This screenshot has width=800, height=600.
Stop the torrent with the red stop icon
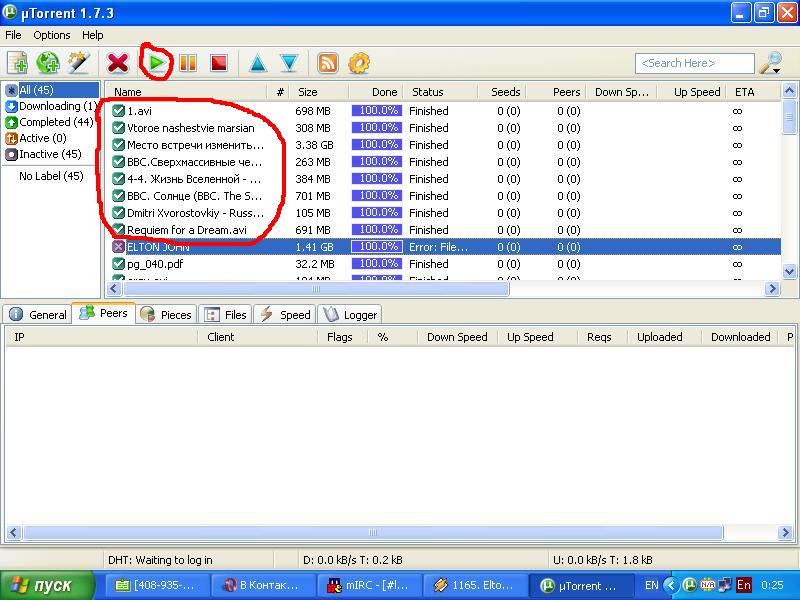pos(218,63)
